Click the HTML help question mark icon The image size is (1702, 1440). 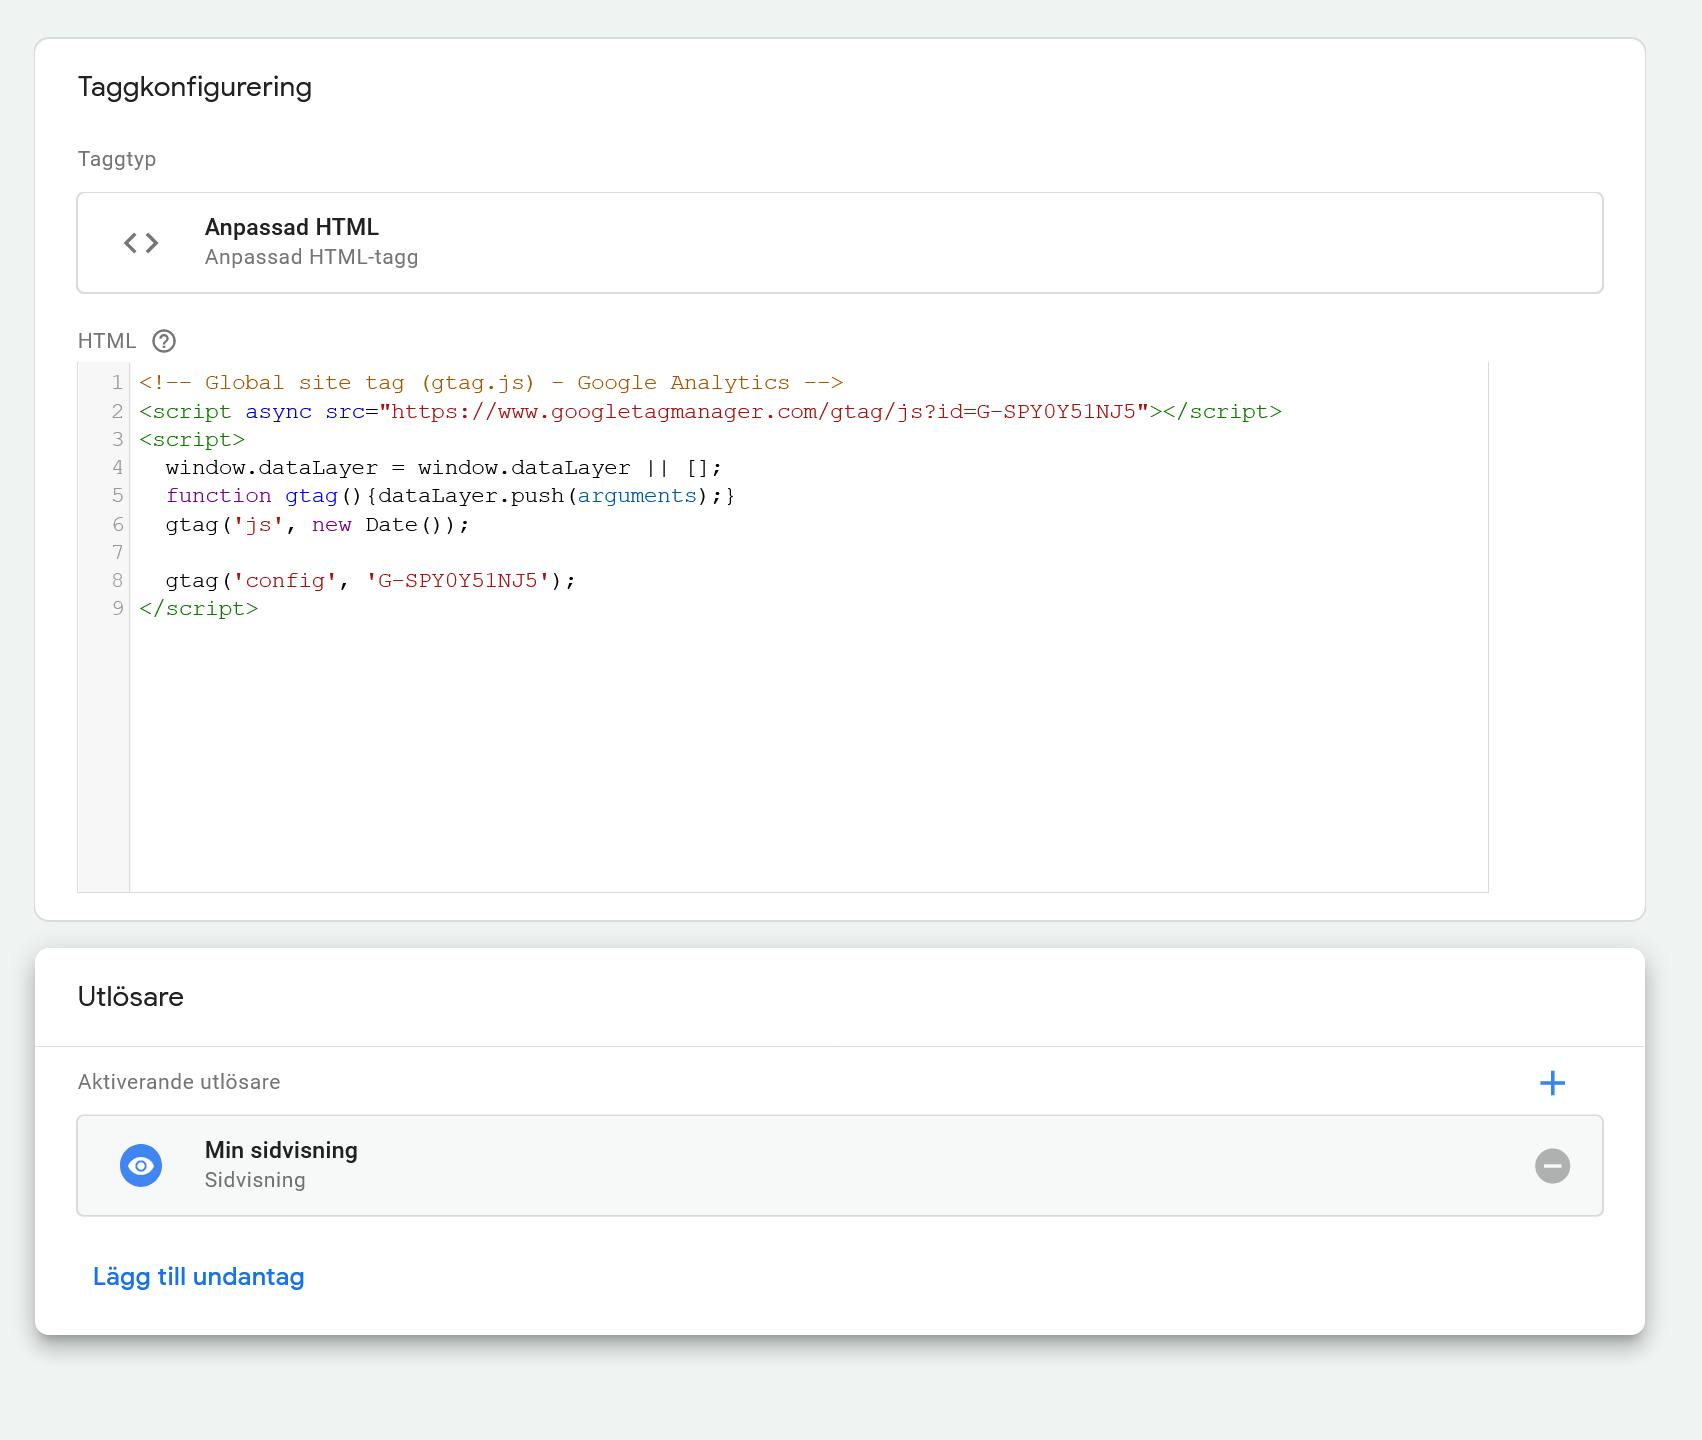click(x=164, y=341)
